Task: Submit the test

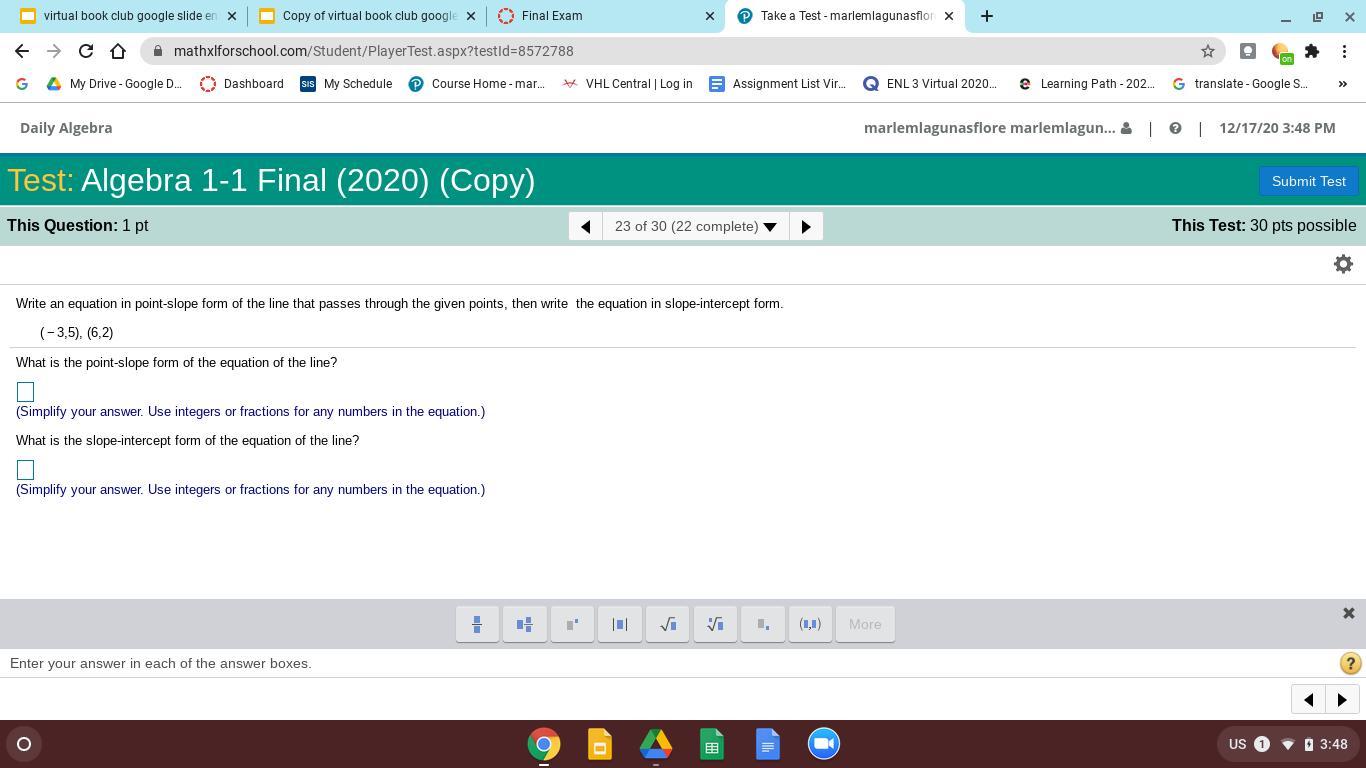Action: [1308, 181]
